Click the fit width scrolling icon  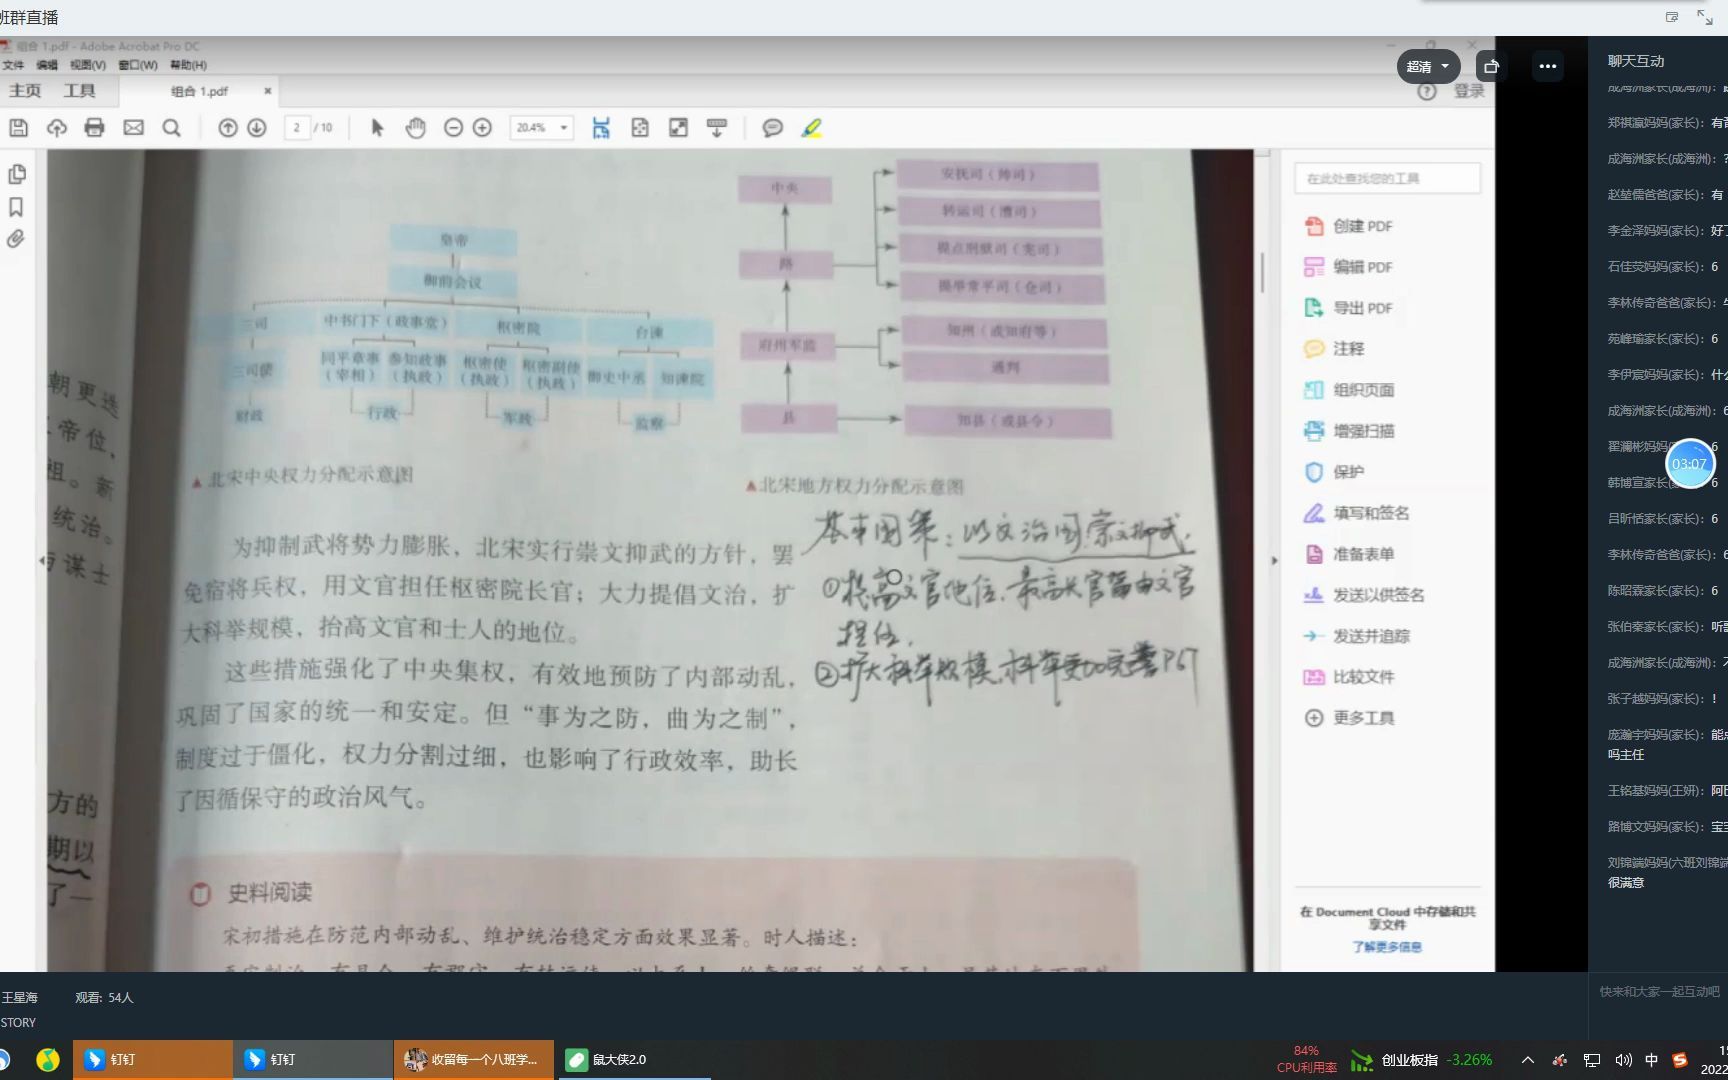tap(601, 128)
